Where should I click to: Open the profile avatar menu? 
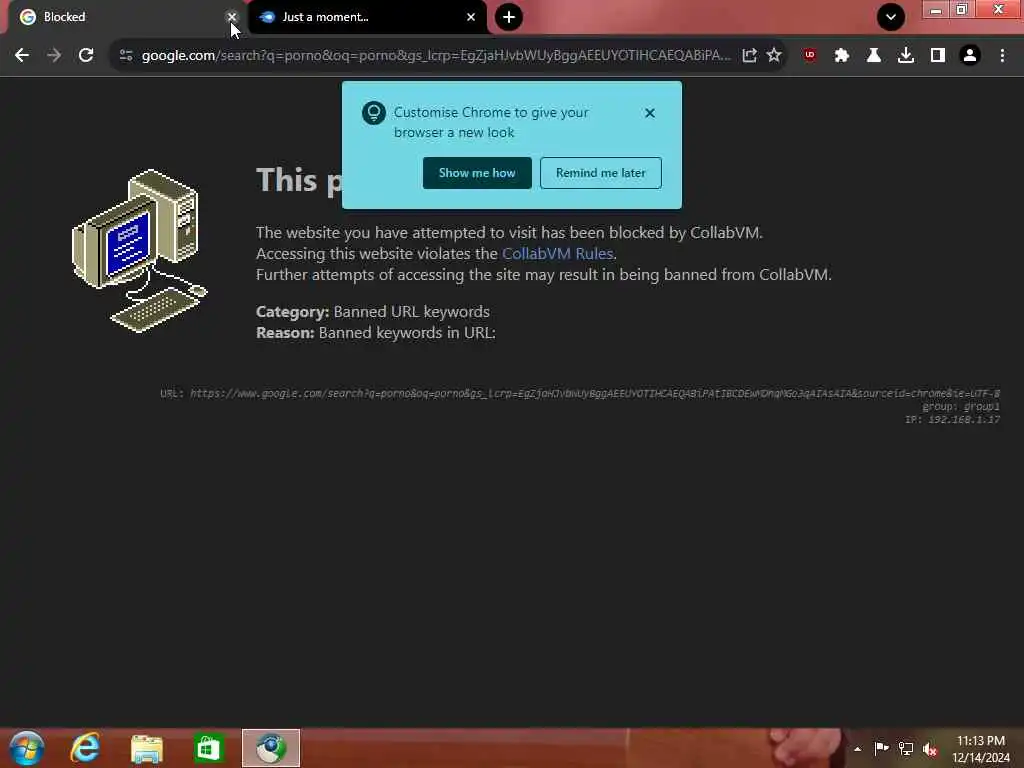pos(970,56)
